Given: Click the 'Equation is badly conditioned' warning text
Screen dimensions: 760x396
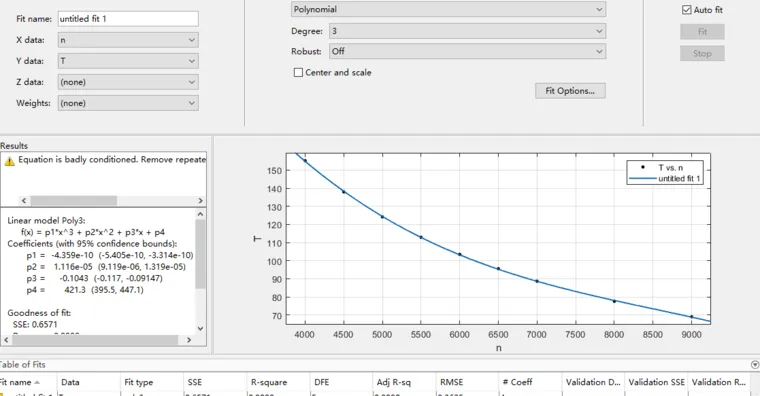Looking at the screenshot, I should click(112, 159).
